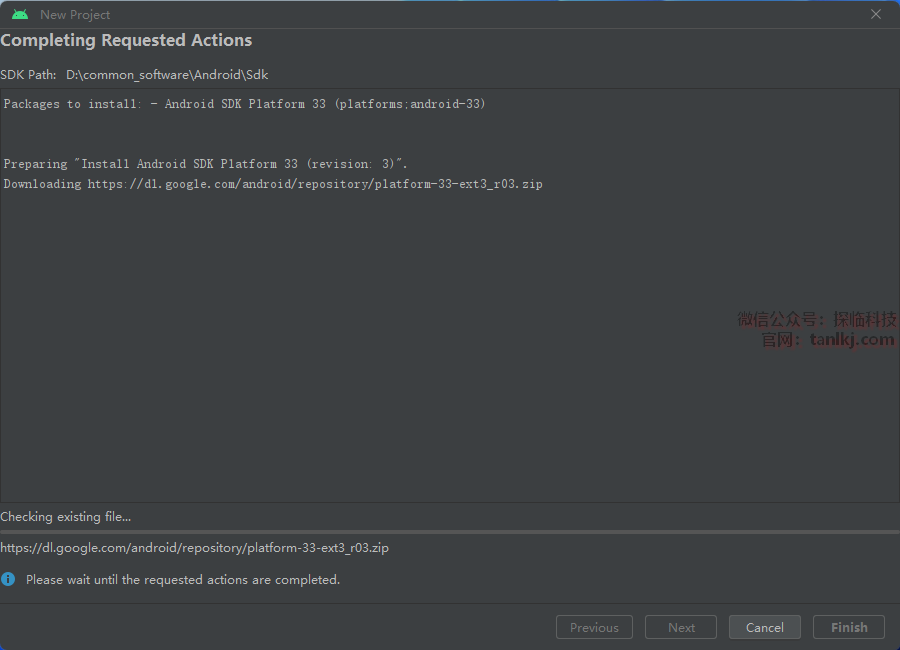Click the blue info icon

(8, 579)
